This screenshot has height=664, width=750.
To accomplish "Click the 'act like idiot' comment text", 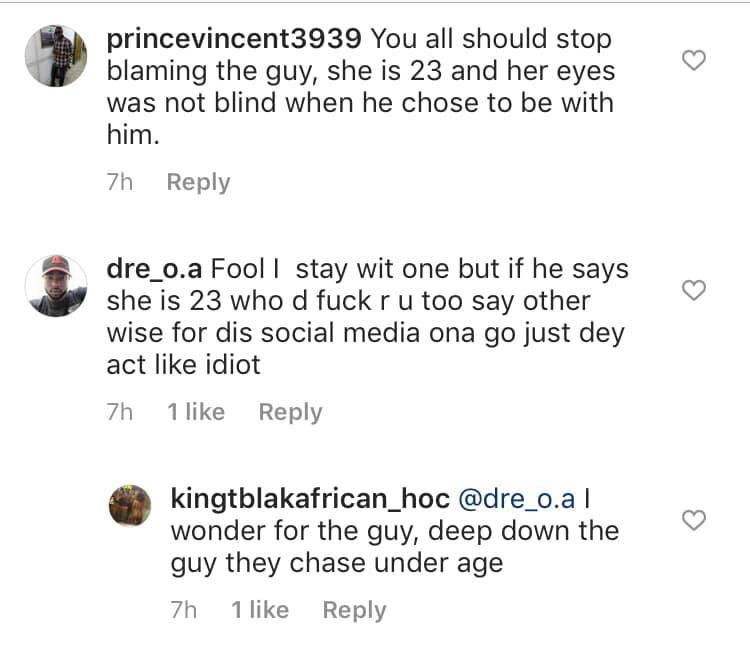I will pyautogui.click(x=183, y=365).
